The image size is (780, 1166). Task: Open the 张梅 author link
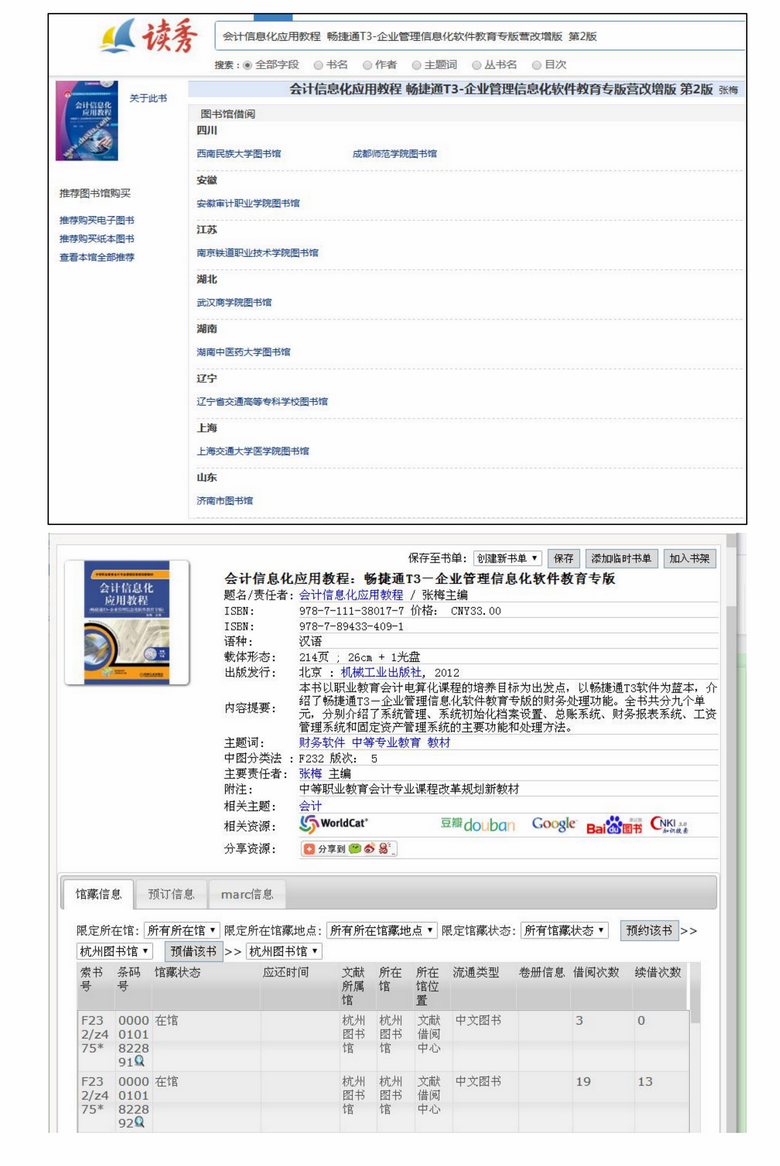pos(311,773)
